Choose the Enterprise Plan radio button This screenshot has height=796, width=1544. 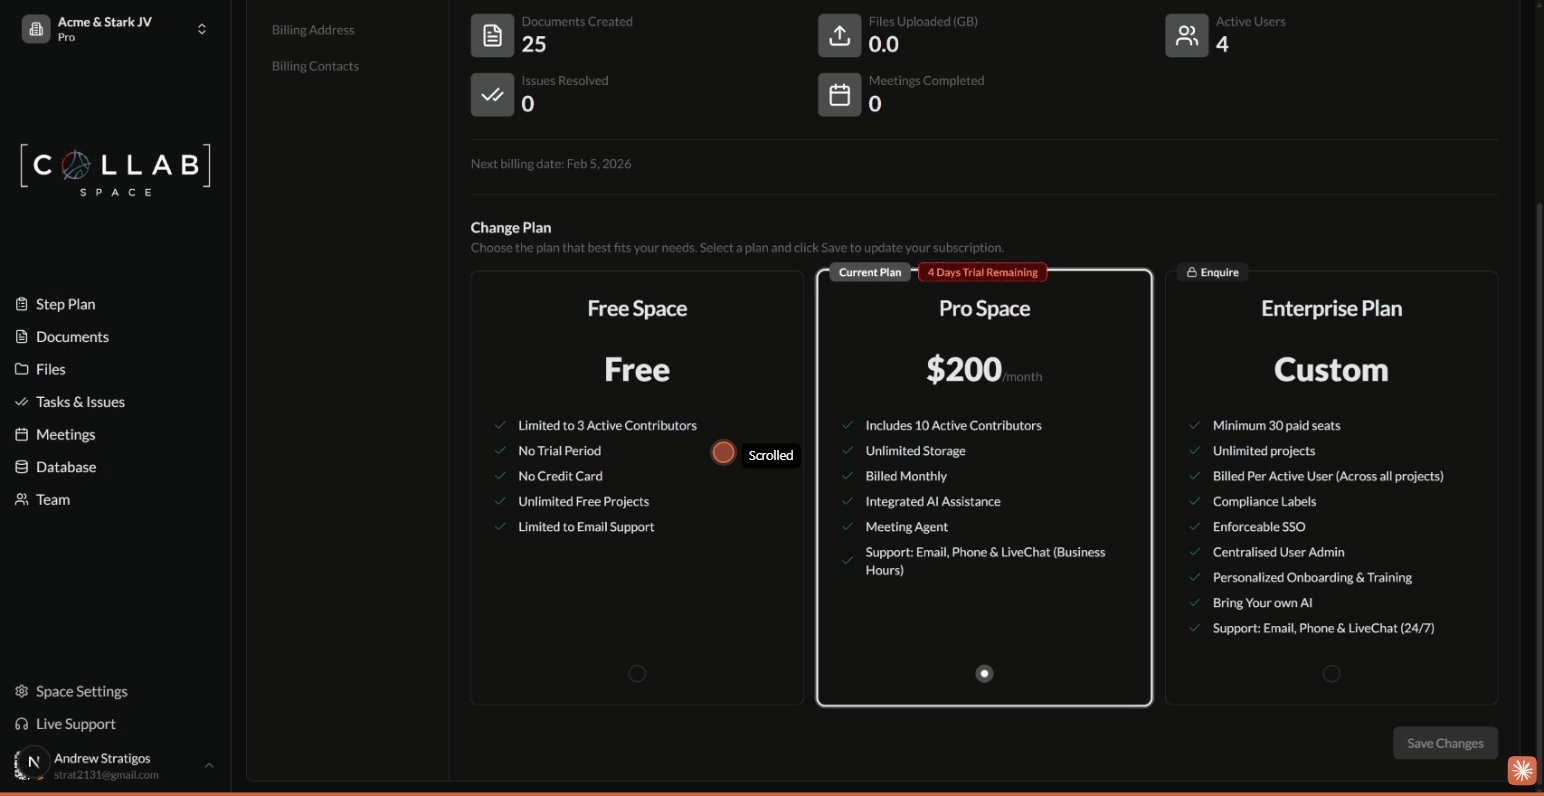(x=1331, y=673)
